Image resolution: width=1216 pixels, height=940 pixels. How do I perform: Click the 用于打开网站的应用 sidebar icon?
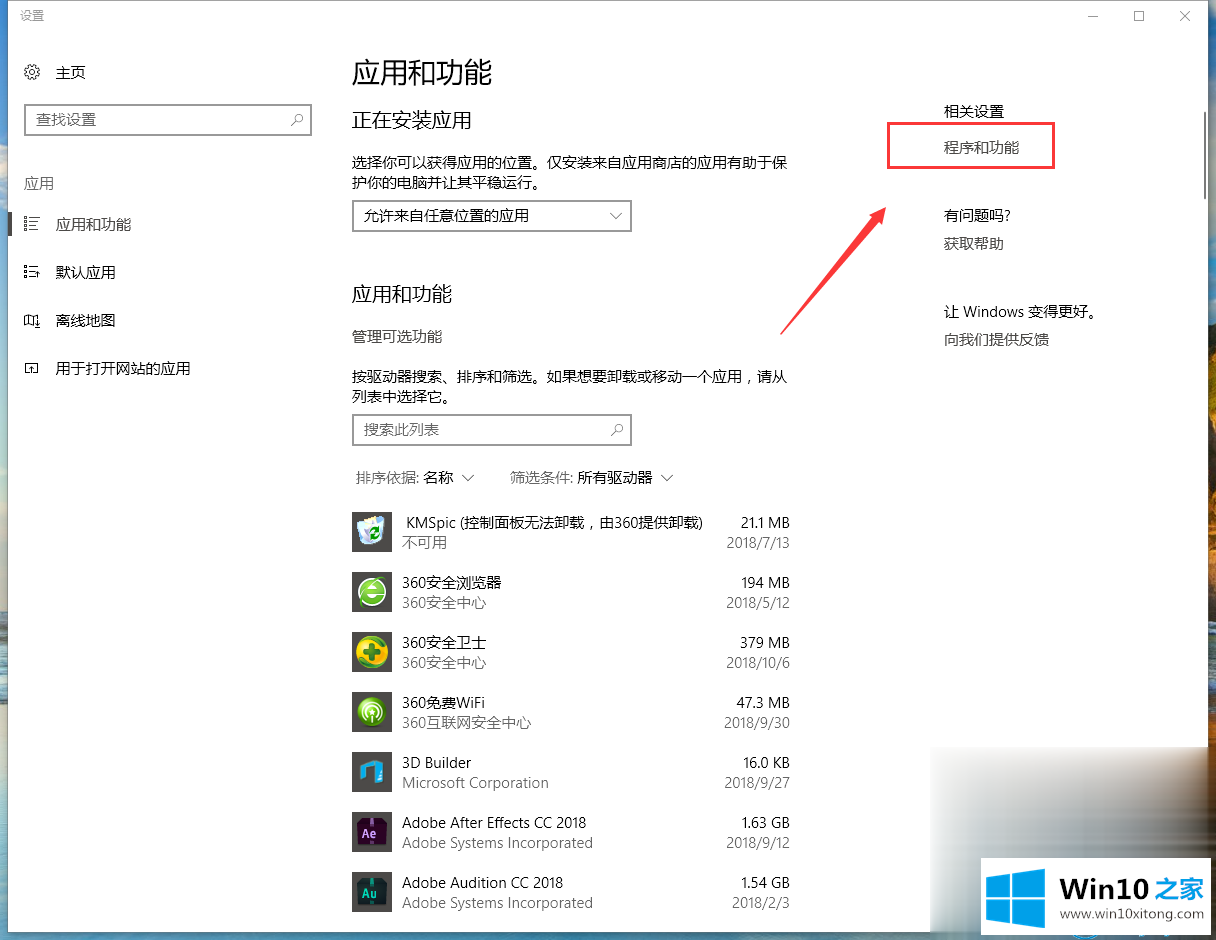(32, 368)
